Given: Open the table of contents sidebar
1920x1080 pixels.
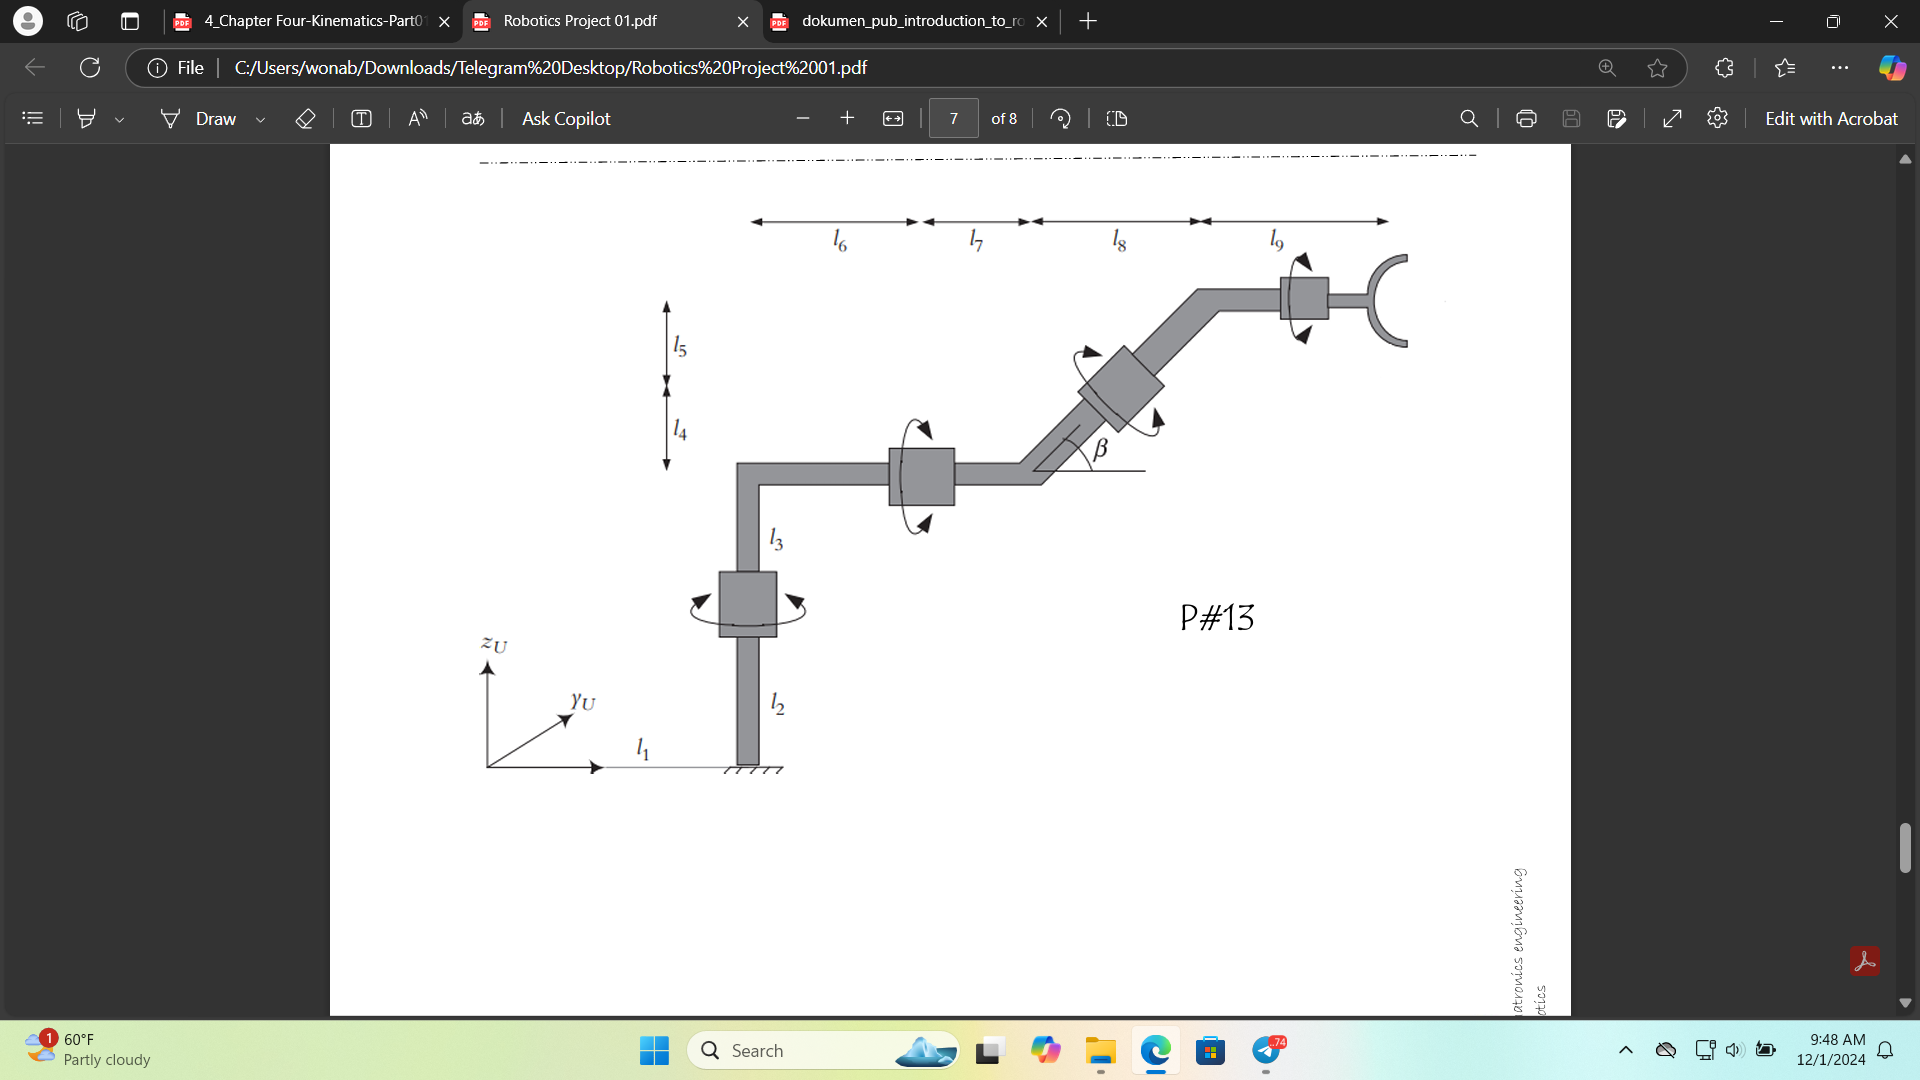Looking at the screenshot, I should 32,118.
